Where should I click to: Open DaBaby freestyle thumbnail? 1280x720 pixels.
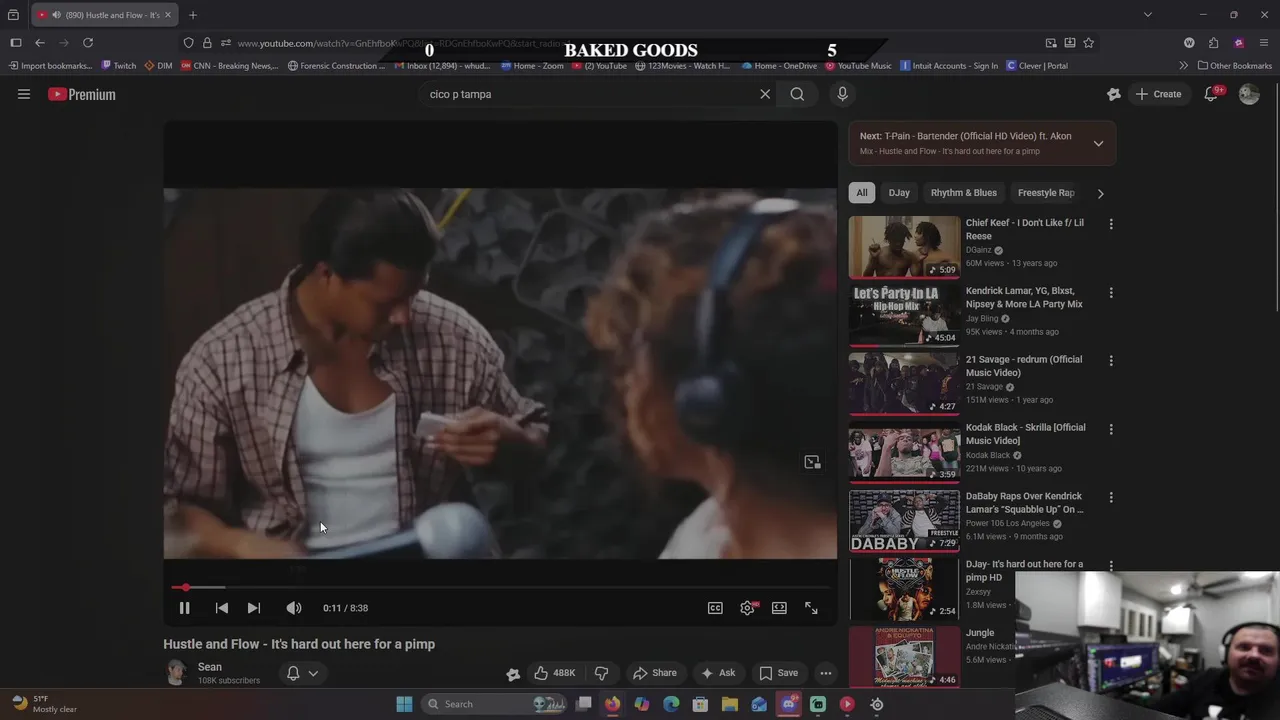(904, 520)
